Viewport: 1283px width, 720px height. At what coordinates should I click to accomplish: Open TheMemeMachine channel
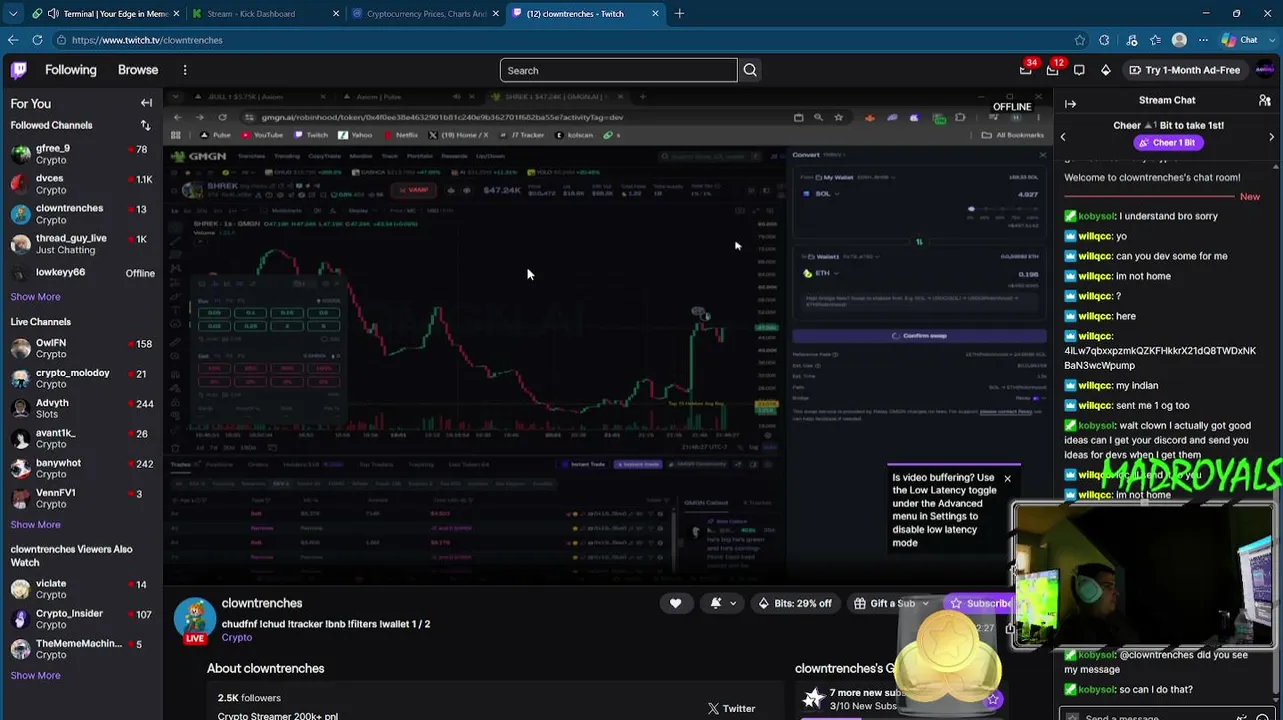(x=80, y=649)
